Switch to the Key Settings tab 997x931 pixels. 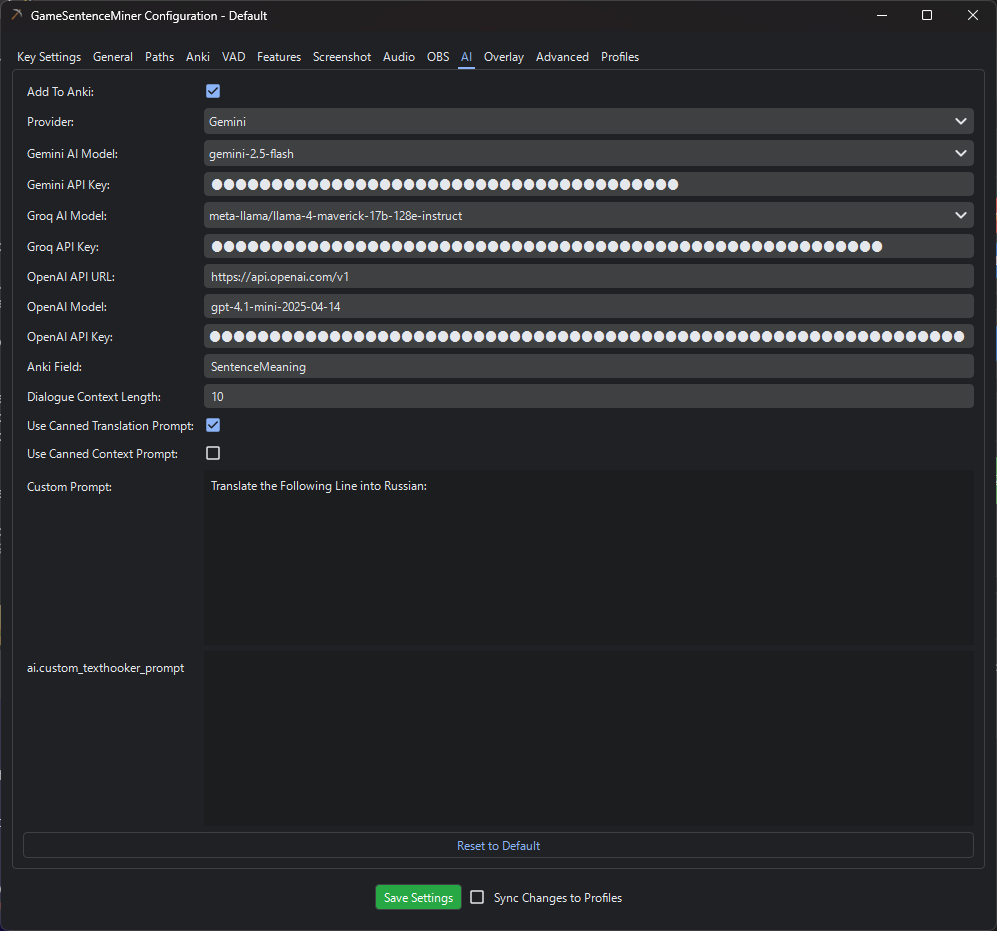click(x=48, y=57)
